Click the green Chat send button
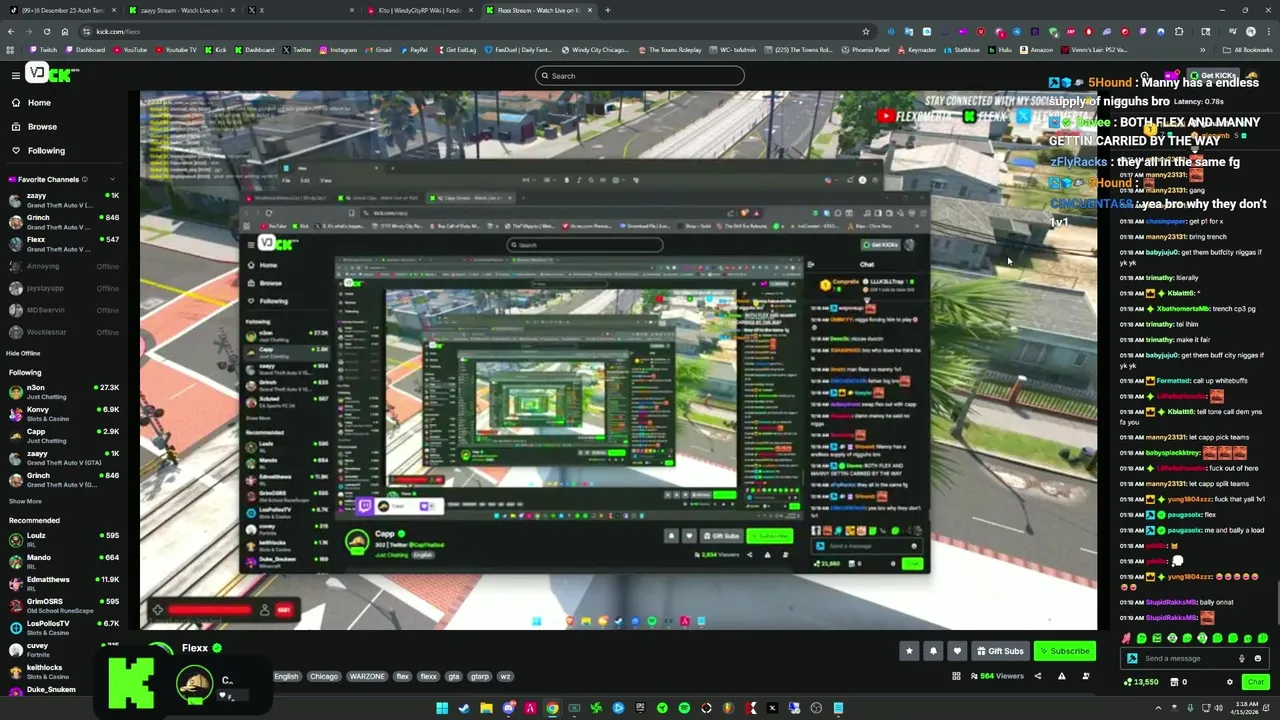 coord(1255,682)
